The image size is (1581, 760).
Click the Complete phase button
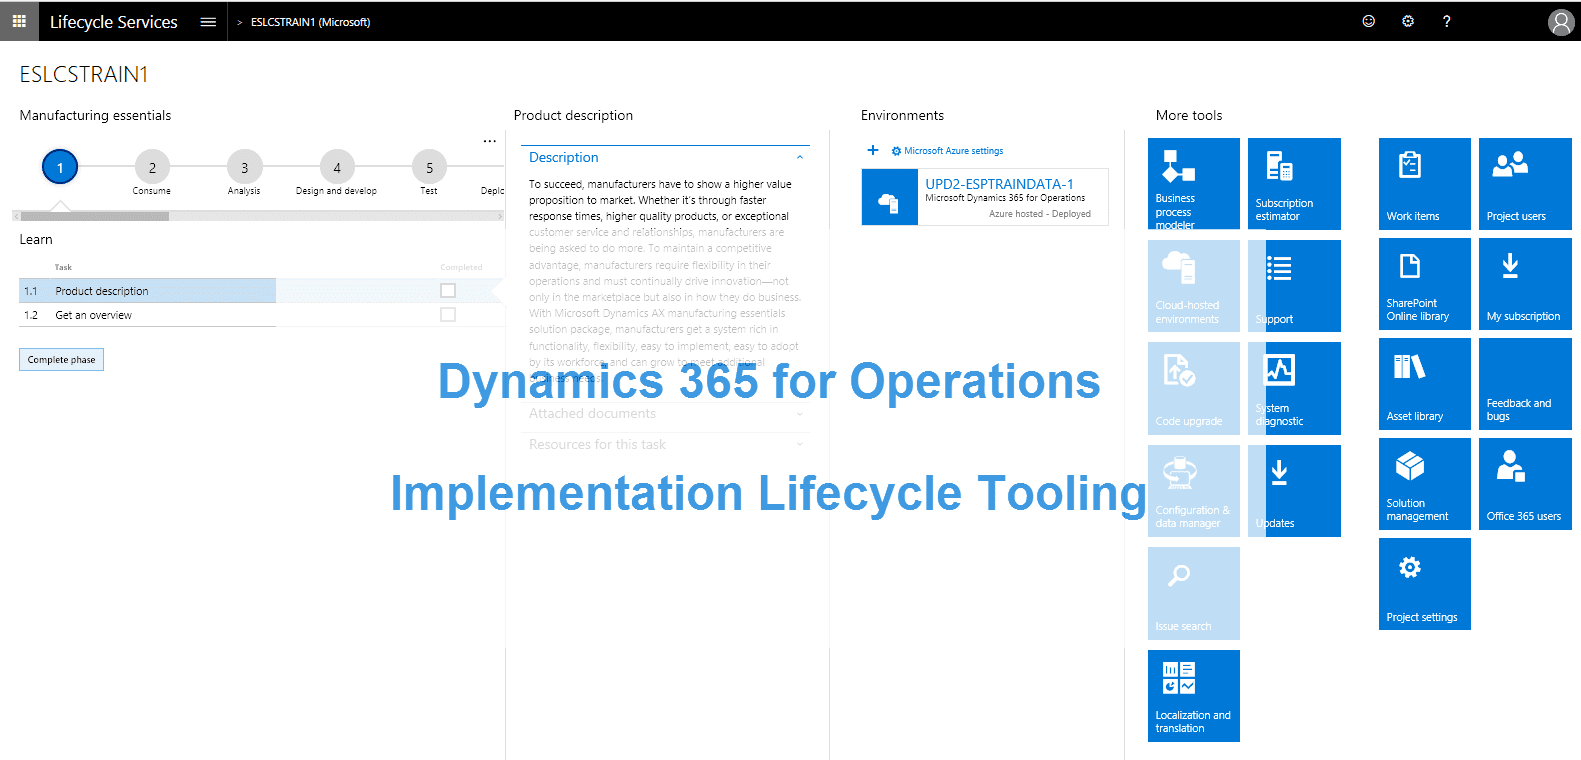[x=61, y=360]
